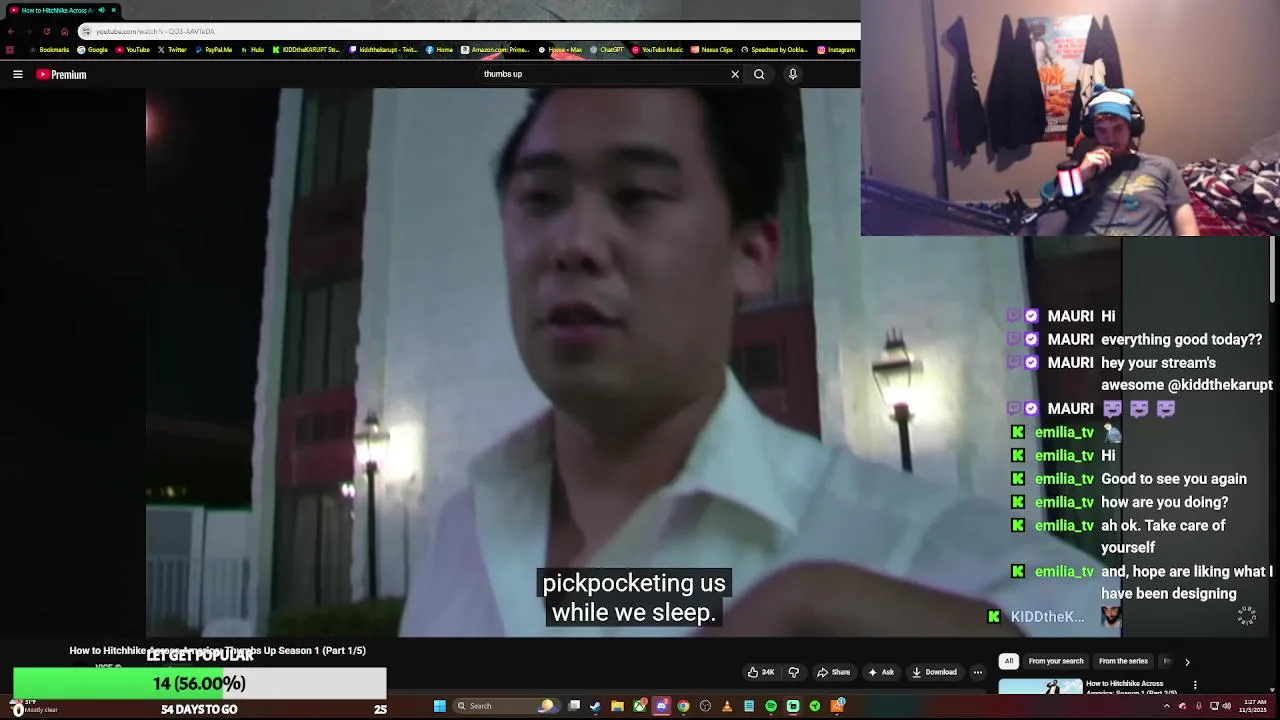Open the Facebook Home bookmark
This screenshot has width=1280, height=720.
(x=439, y=50)
